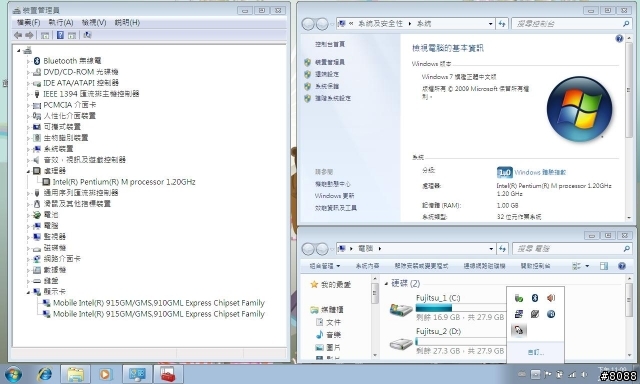Select the PCMCIA 介面卡 tree item
640x384 pixels.
point(70,105)
